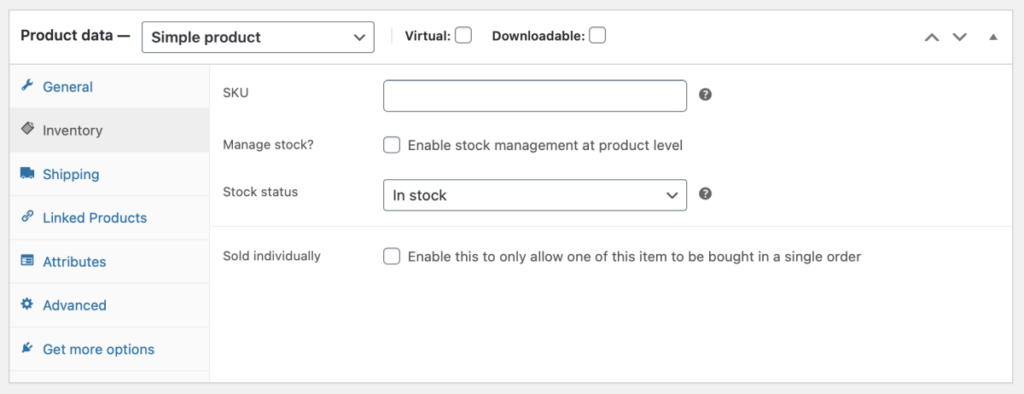This screenshot has width=1024, height=394.
Task: Go to Linked Products tab
Action: point(110,218)
